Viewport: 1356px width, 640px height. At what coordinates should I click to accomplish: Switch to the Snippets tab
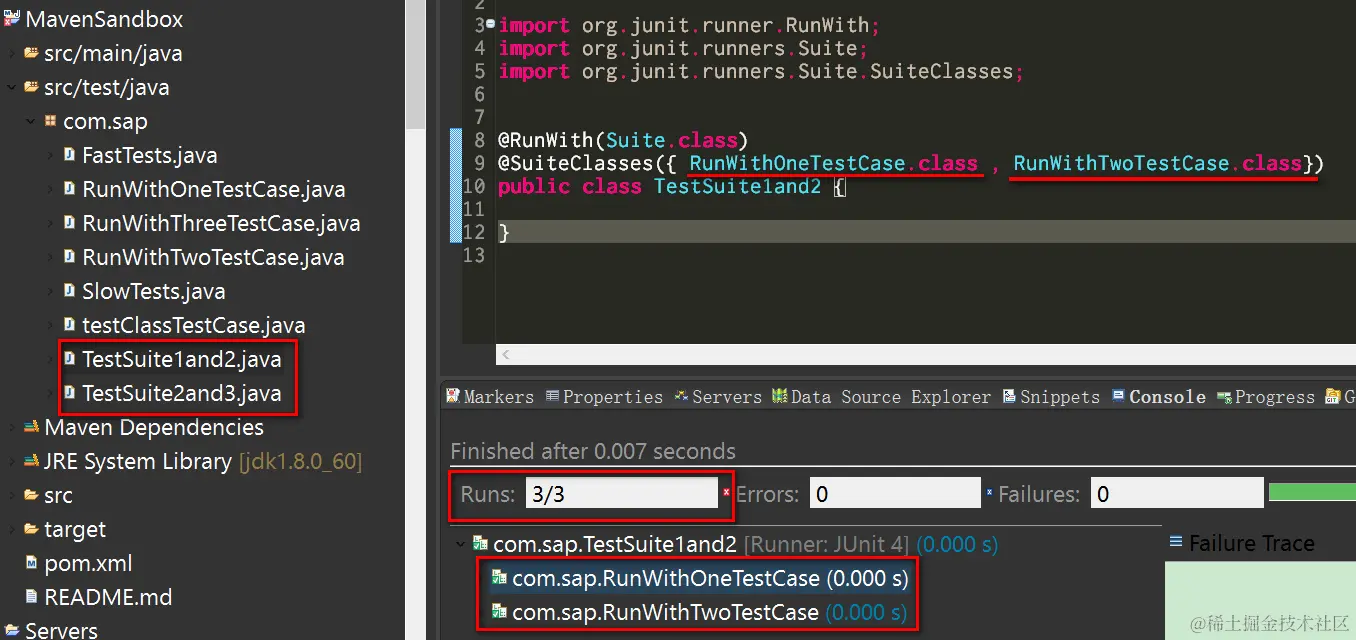(x=1051, y=397)
